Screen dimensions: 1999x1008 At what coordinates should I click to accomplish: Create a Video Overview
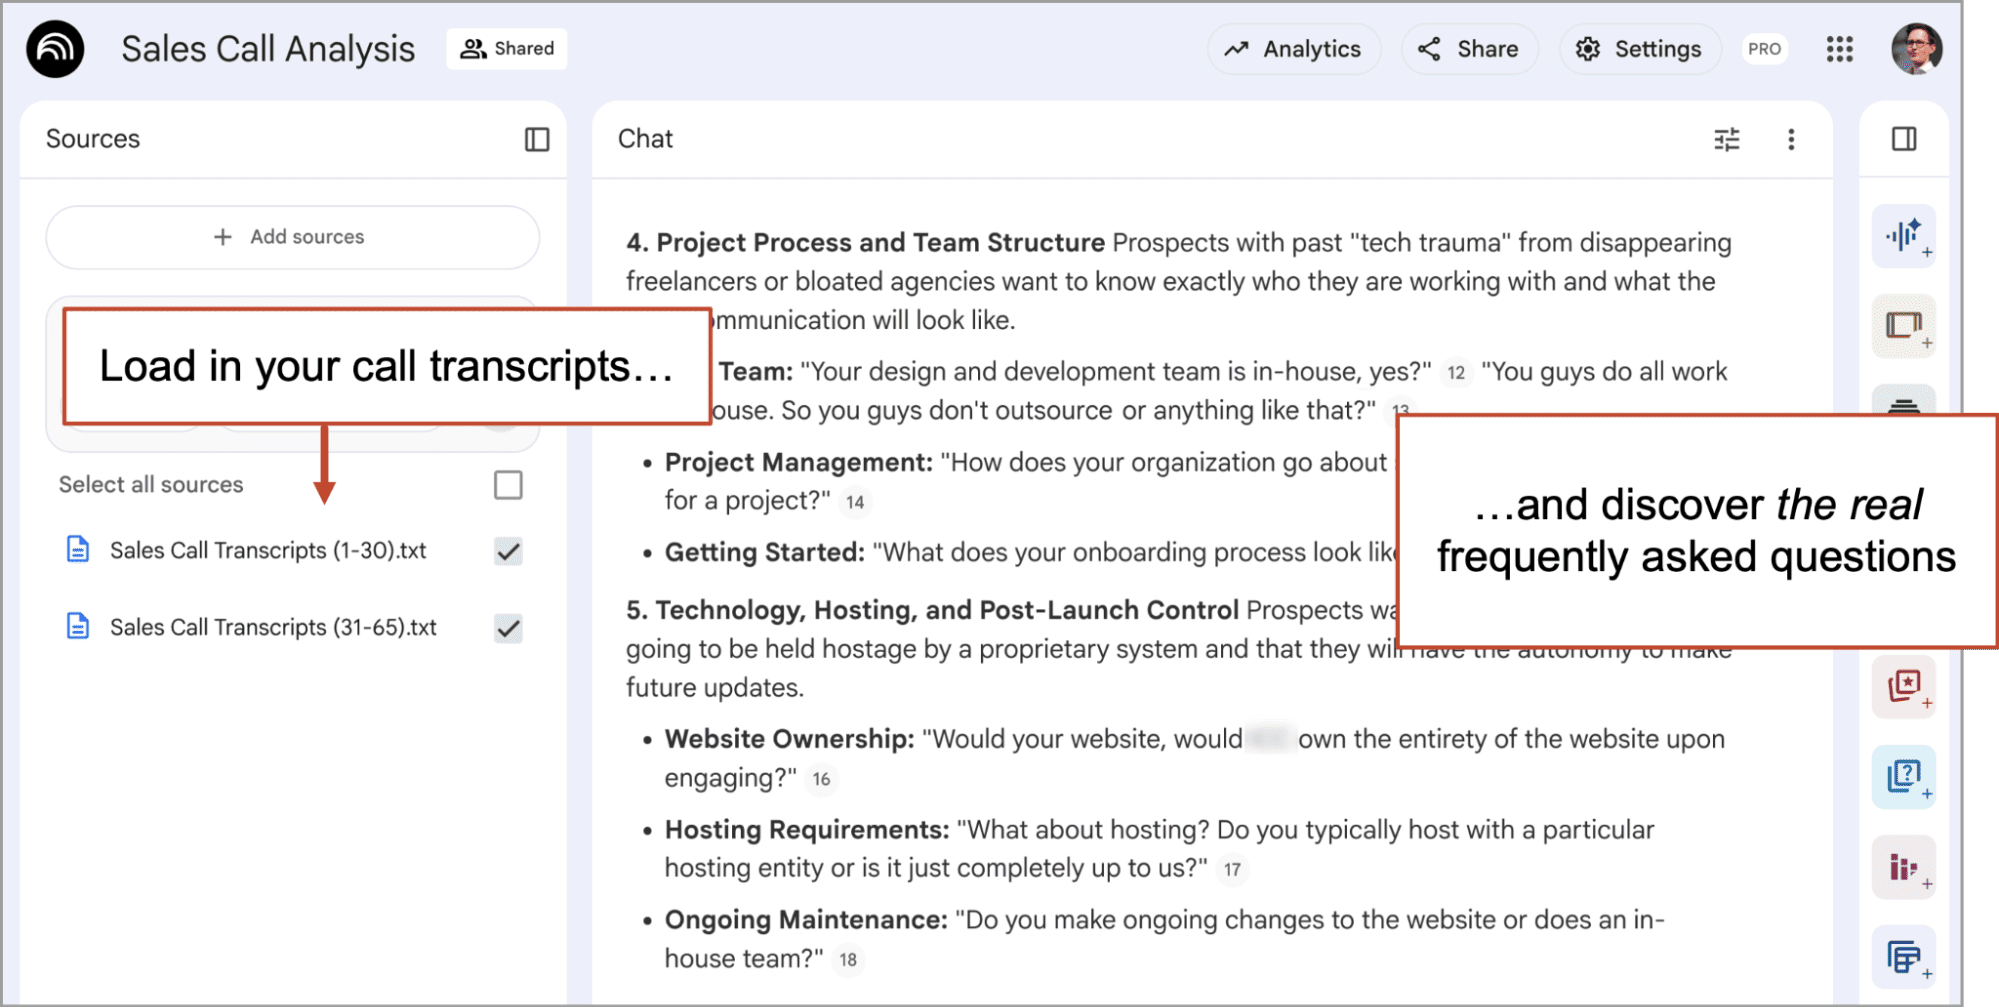(x=1904, y=326)
